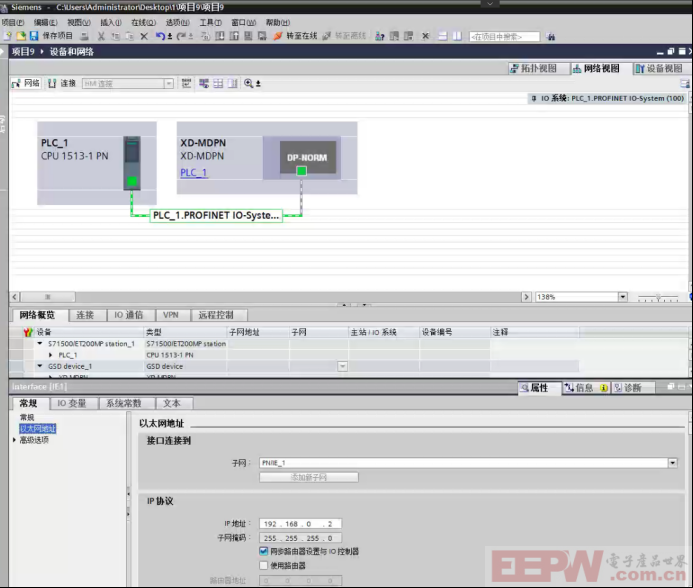
Task: Click the binoculars search icon
Action: [x=551, y=37]
